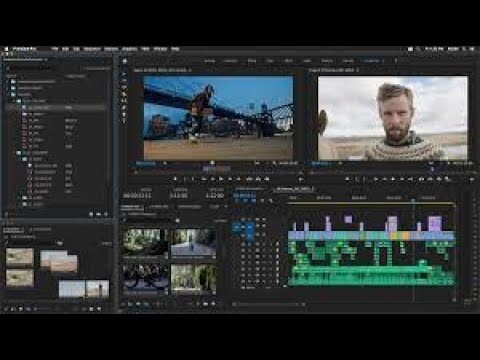Open the Timeline display settings wrench

pyautogui.click(x=270, y=201)
